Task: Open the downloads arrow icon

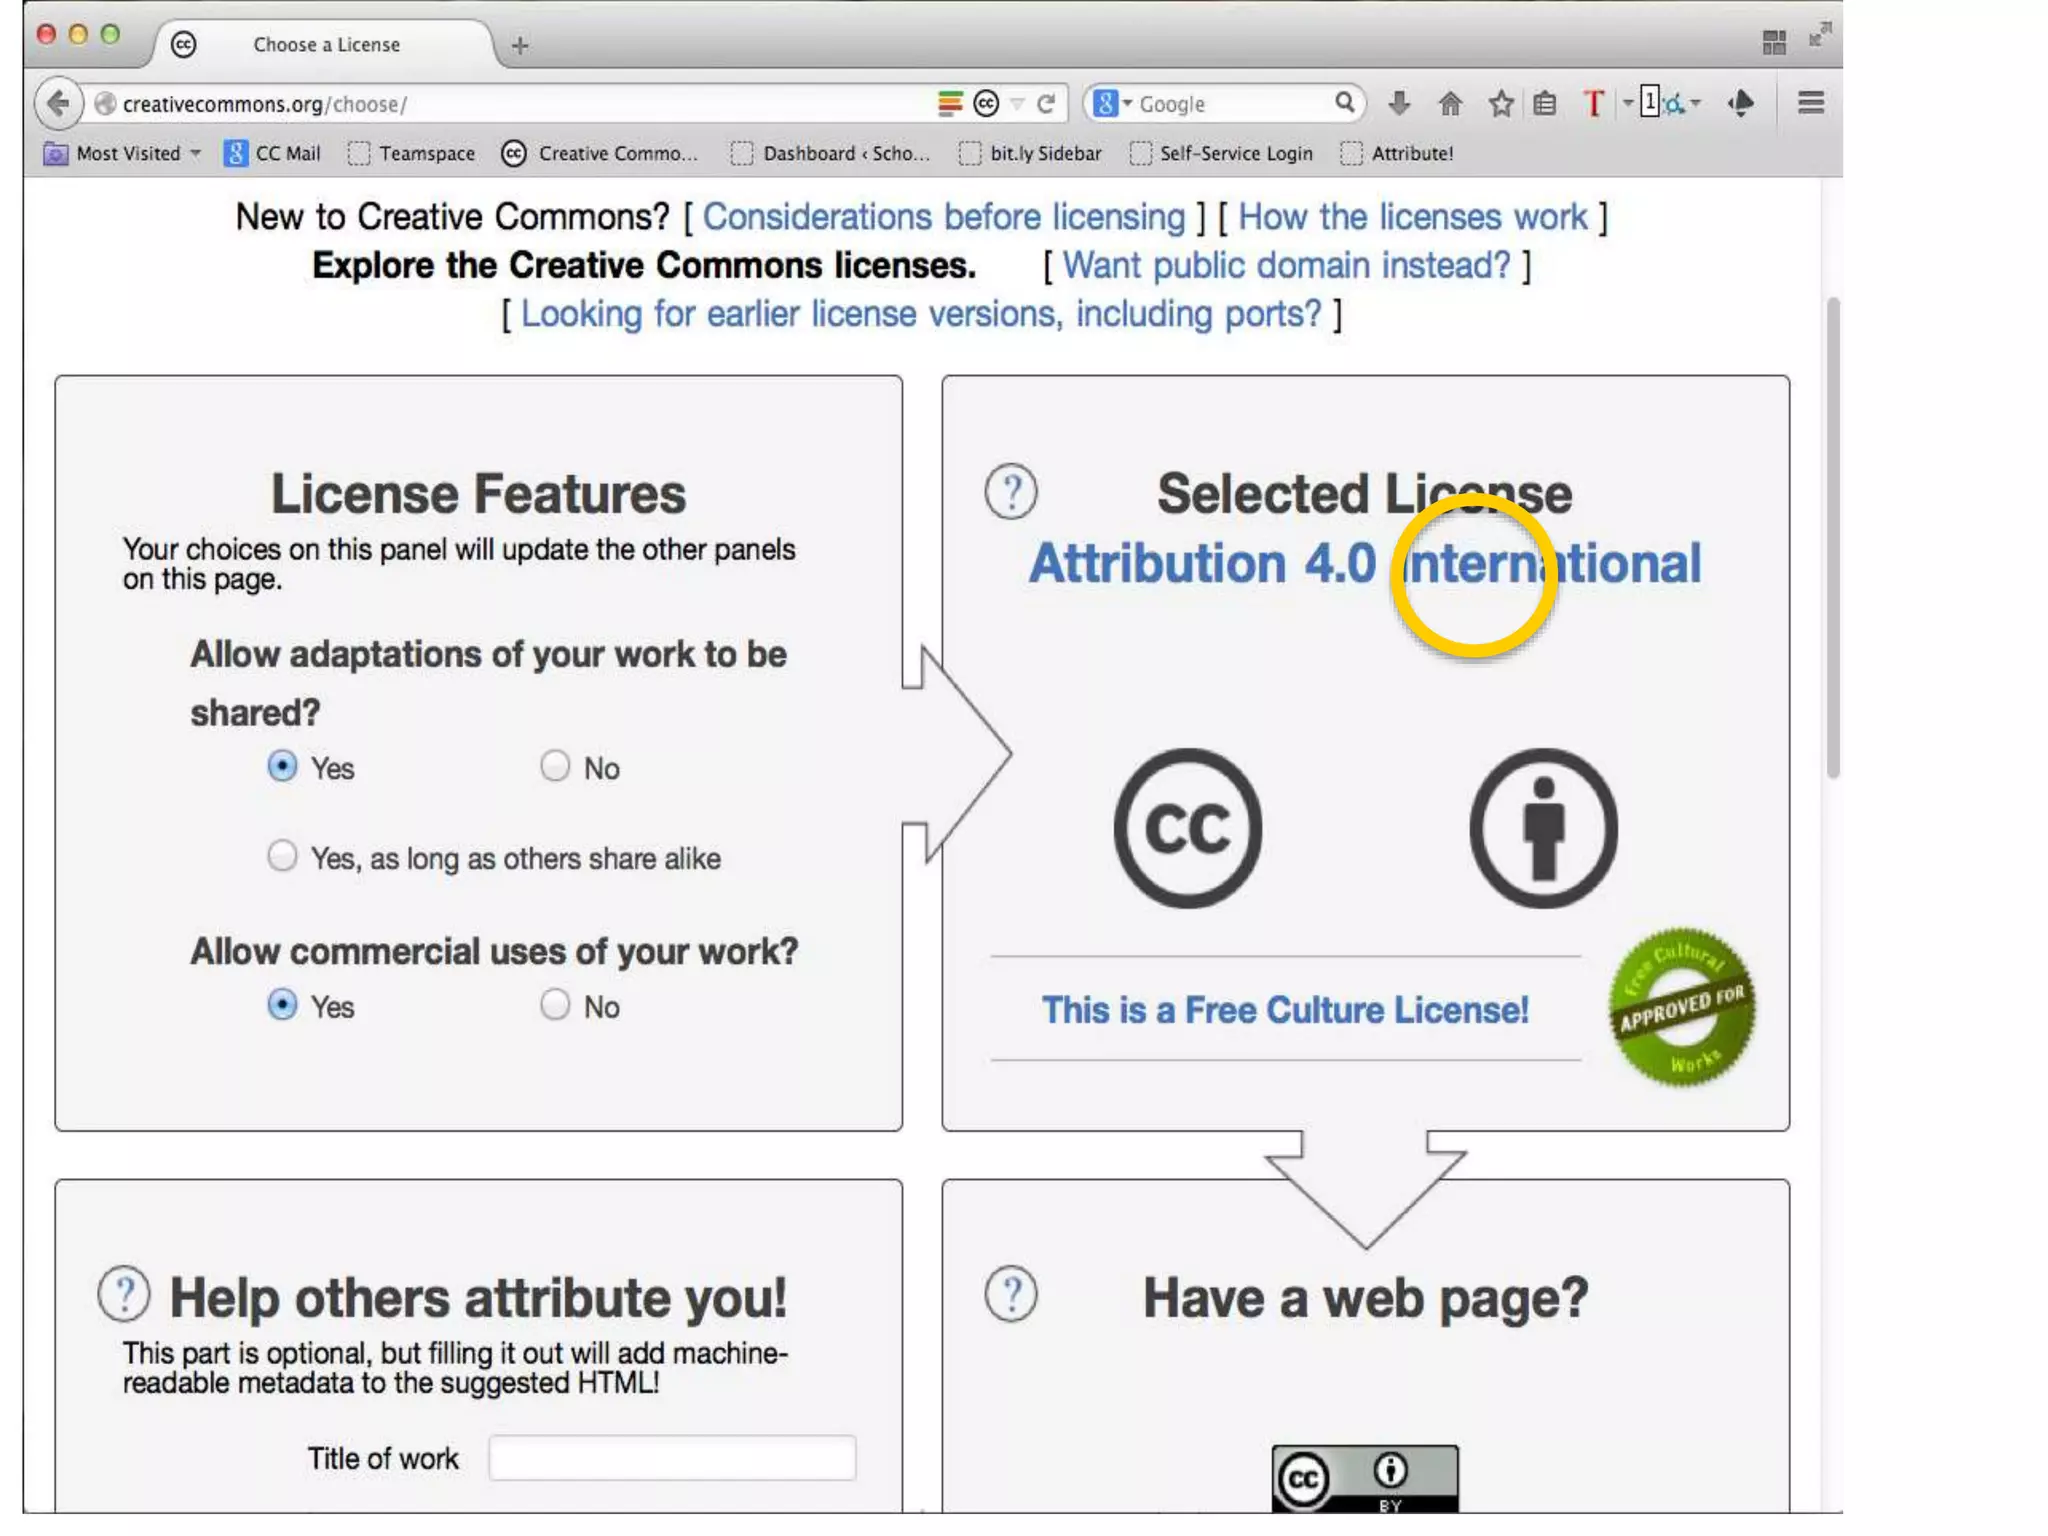Action: (x=1399, y=103)
